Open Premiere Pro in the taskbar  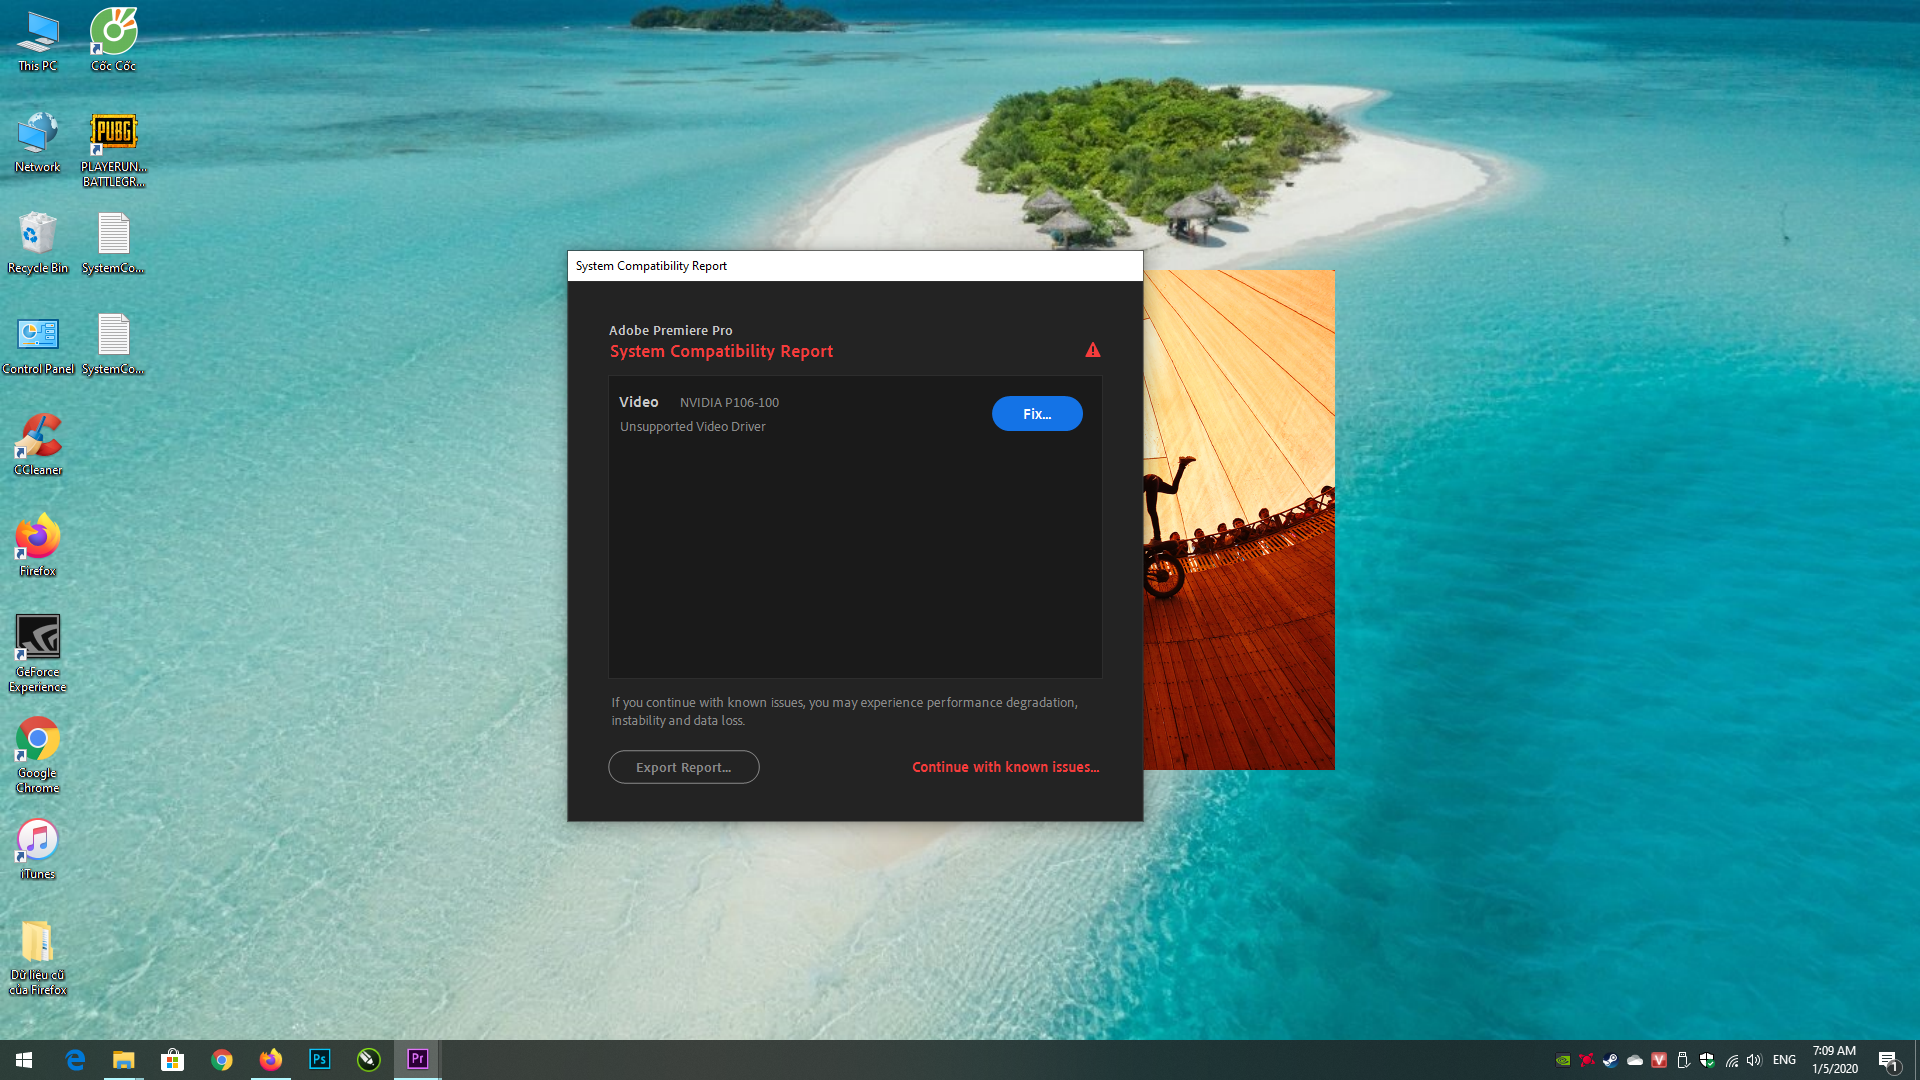click(418, 1059)
